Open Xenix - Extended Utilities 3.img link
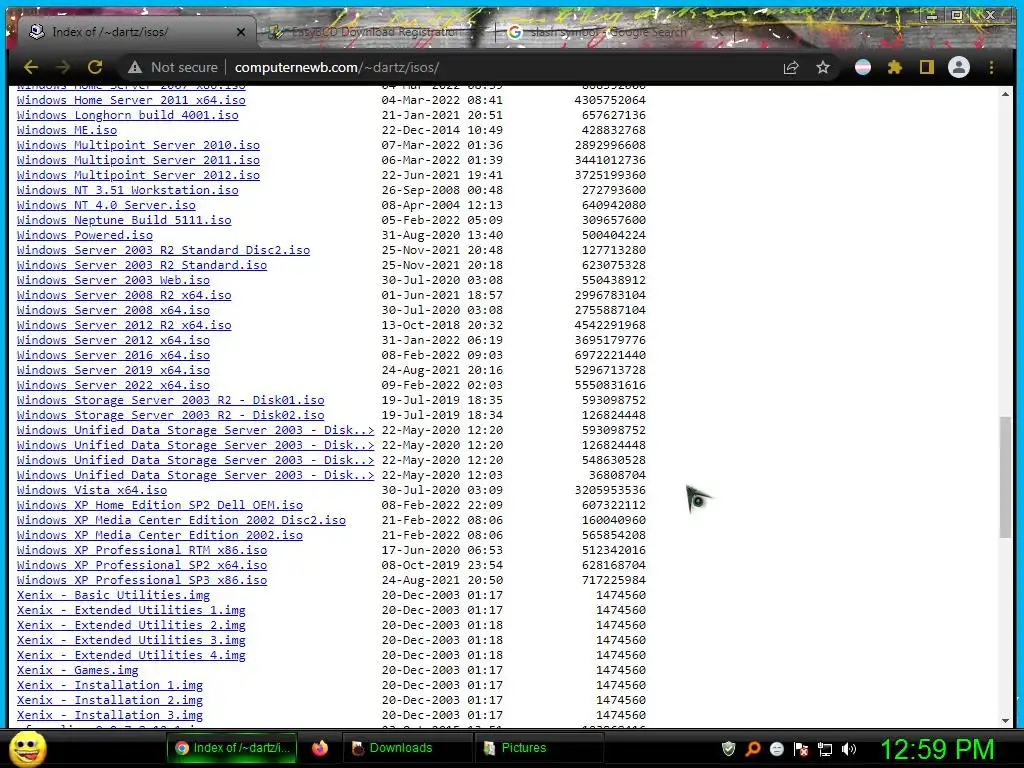This screenshot has height=768, width=1024. [131, 641]
